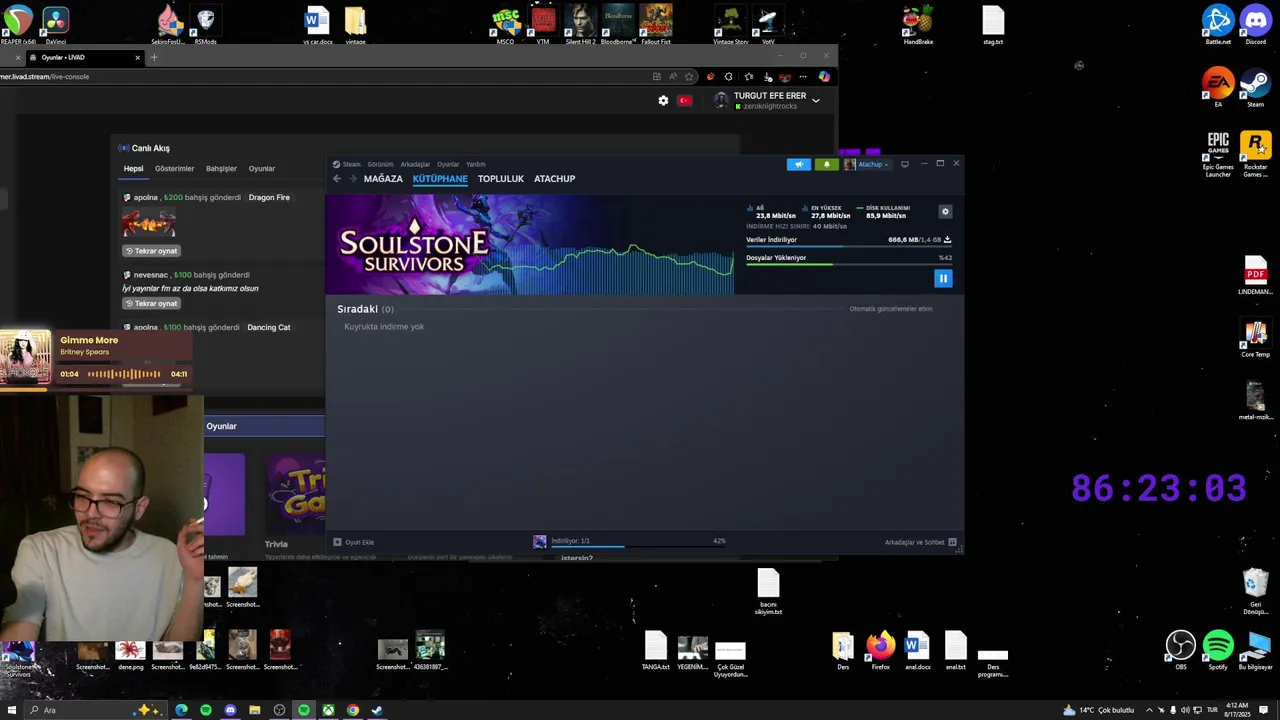The height and width of the screenshot is (720, 1280).
Task: Open HandBrake desktop shortcut
Action: point(918,24)
